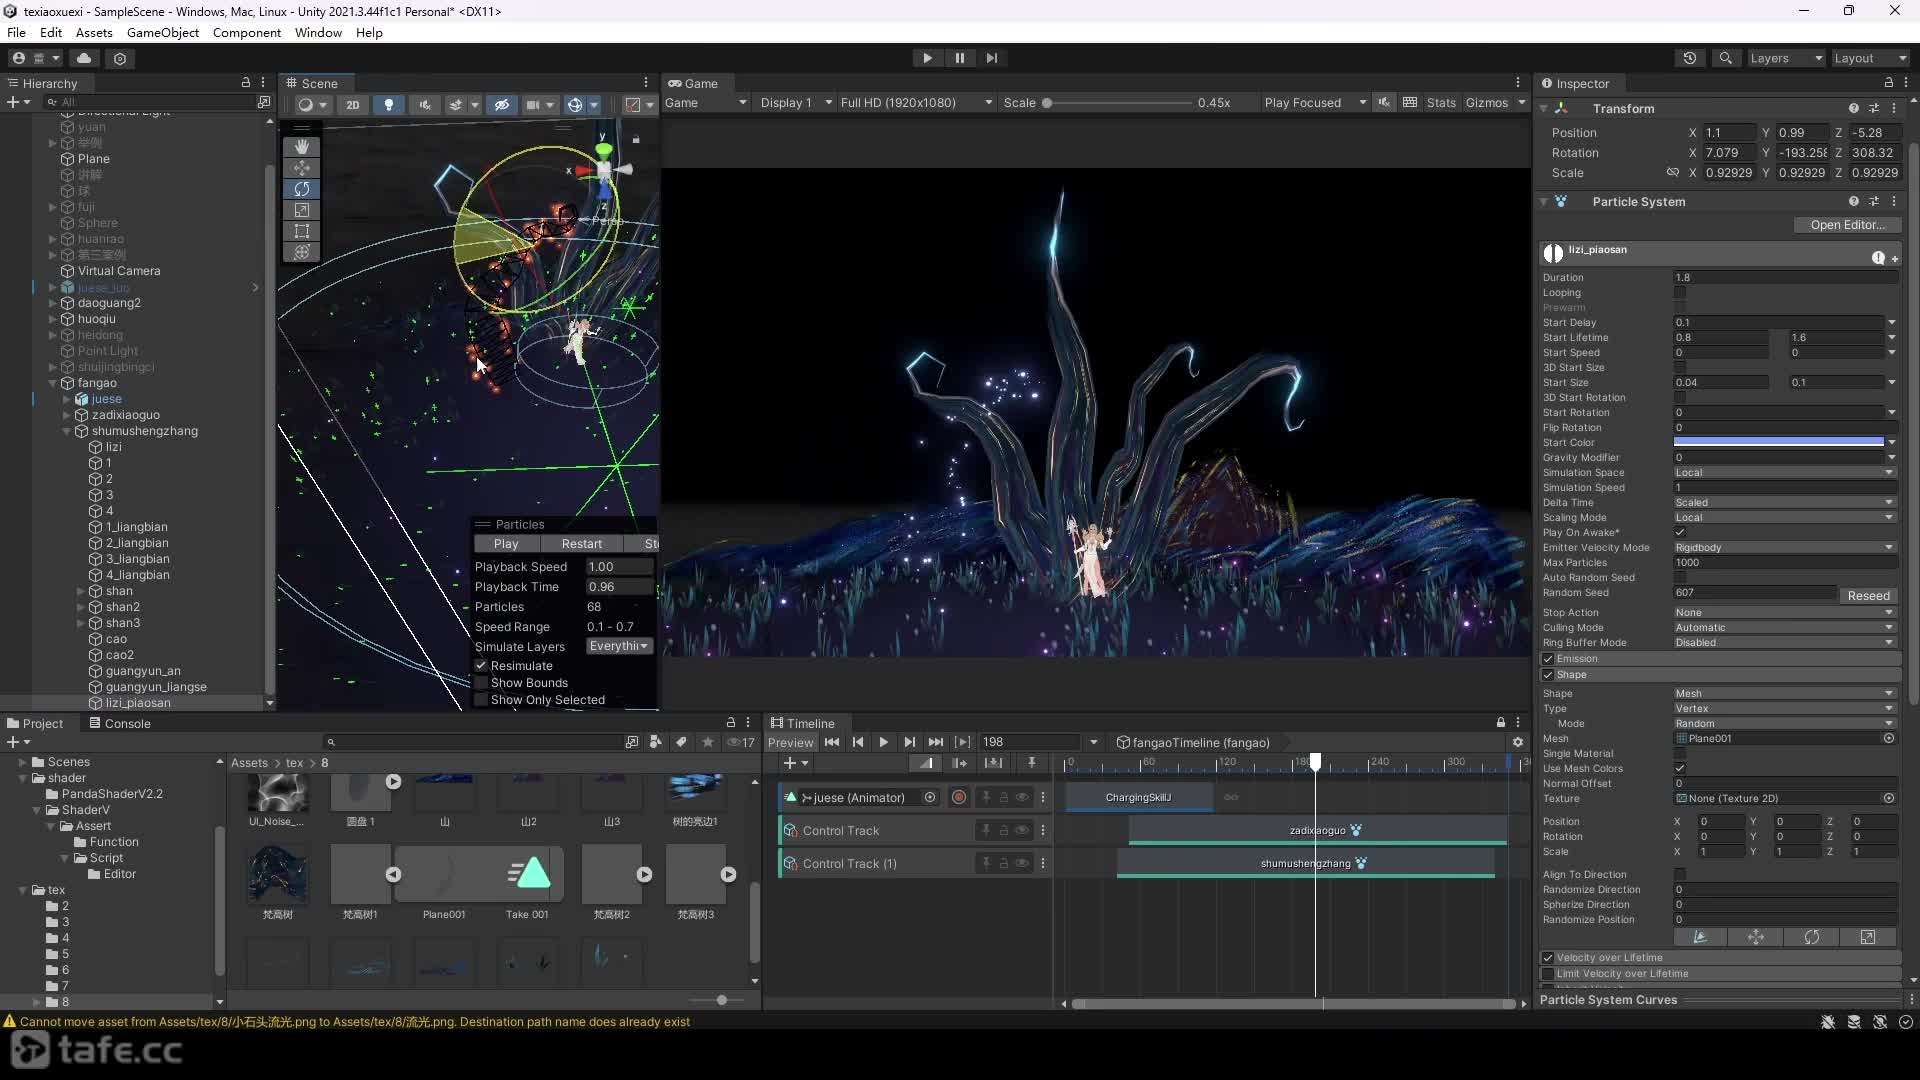This screenshot has height=1080, width=1920.
Task: Click the Pause mode button
Action: (x=959, y=58)
